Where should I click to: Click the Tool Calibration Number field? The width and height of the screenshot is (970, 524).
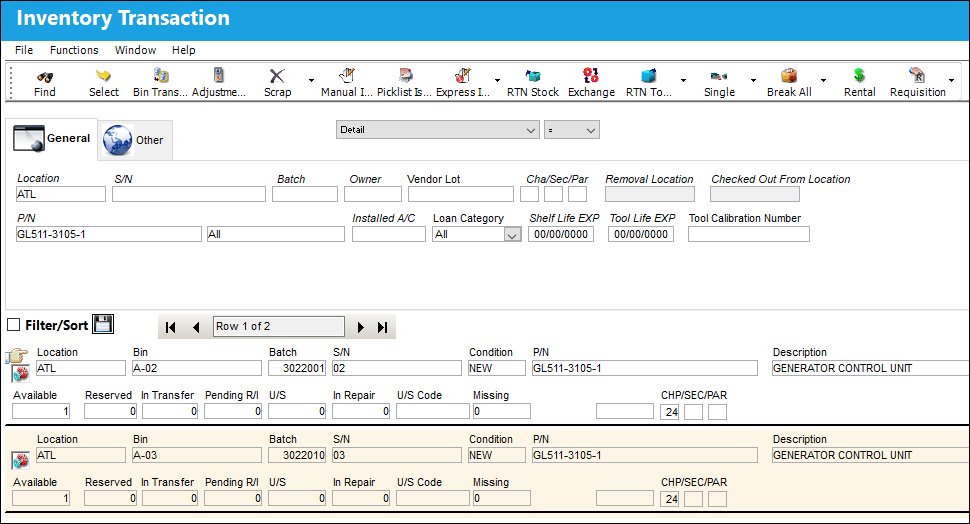pyautogui.click(x=749, y=234)
